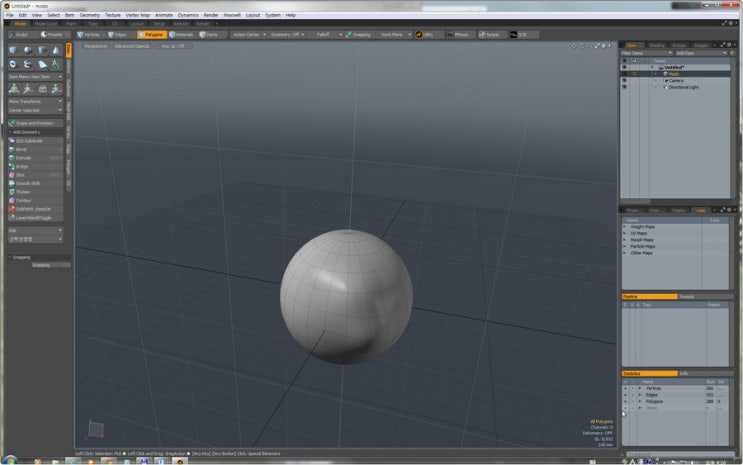Click the SDS Subdivide tool

tap(36, 141)
